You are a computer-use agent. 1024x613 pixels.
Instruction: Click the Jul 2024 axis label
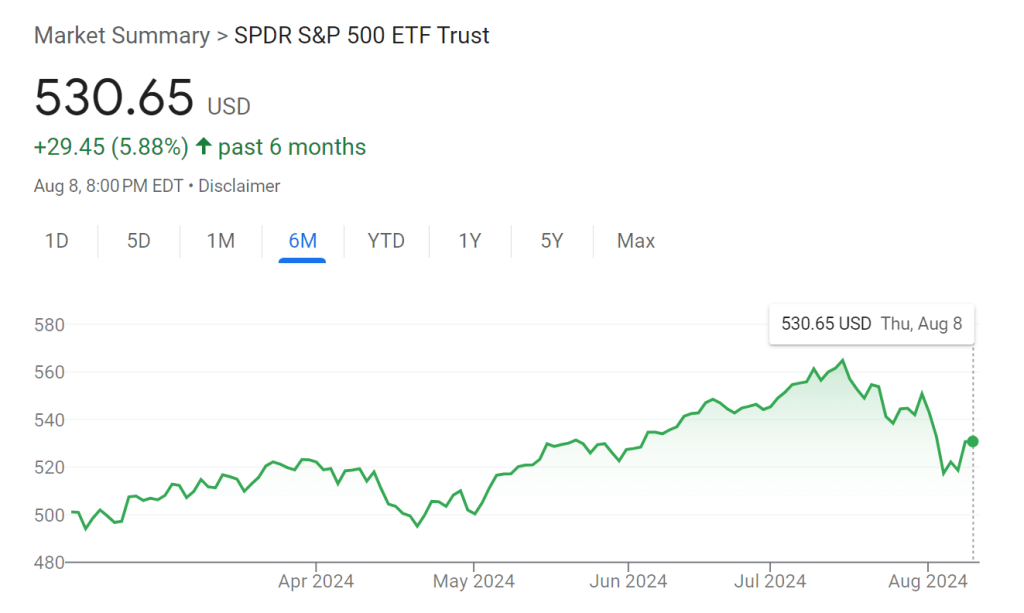(771, 580)
